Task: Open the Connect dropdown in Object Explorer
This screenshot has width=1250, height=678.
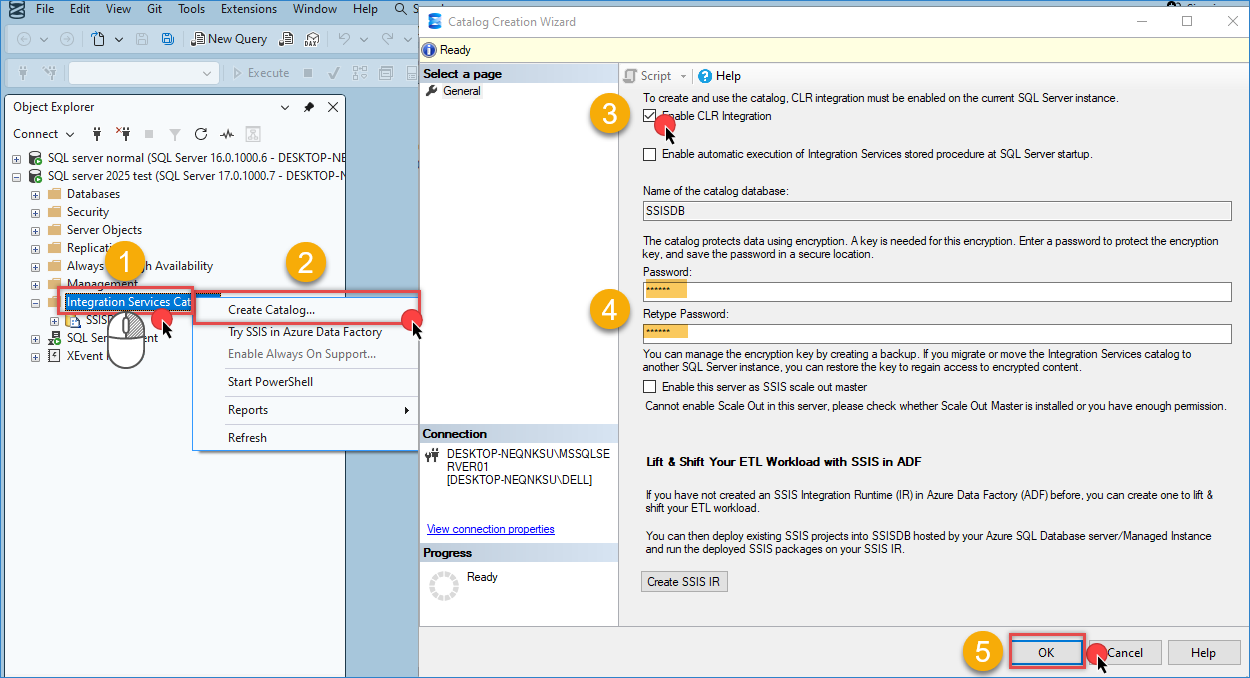Action: (x=43, y=134)
